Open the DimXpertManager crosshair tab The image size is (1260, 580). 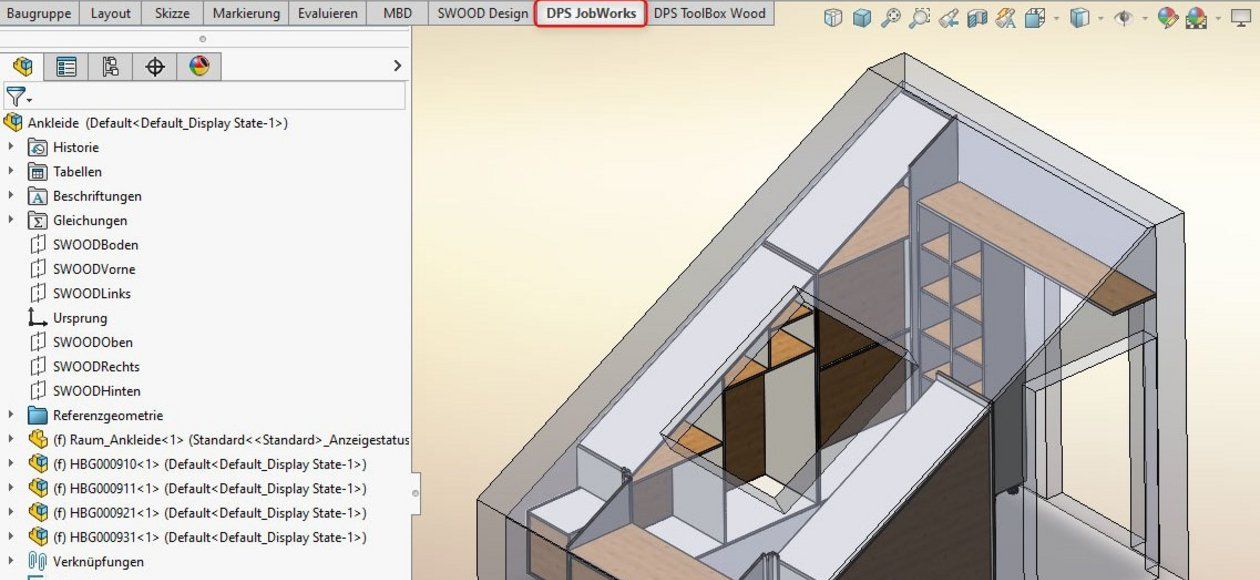pos(155,67)
